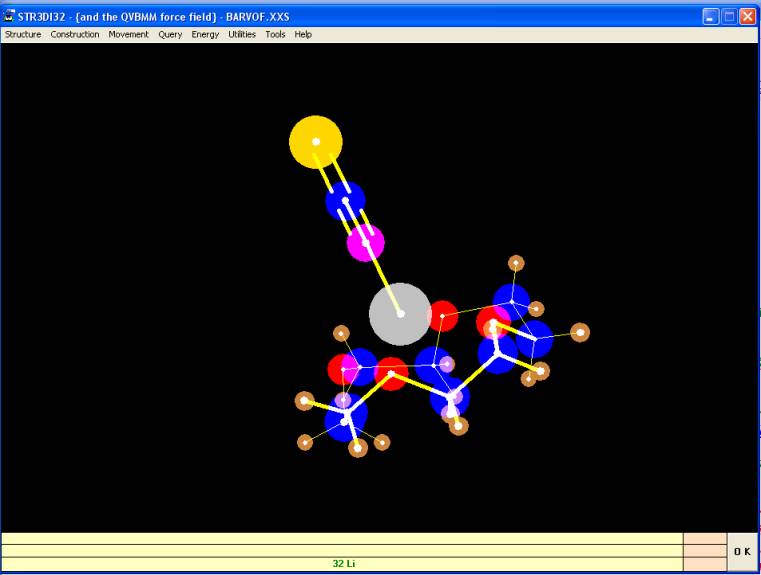
Task: Select the large yellow atom
Action: pos(316,142)
